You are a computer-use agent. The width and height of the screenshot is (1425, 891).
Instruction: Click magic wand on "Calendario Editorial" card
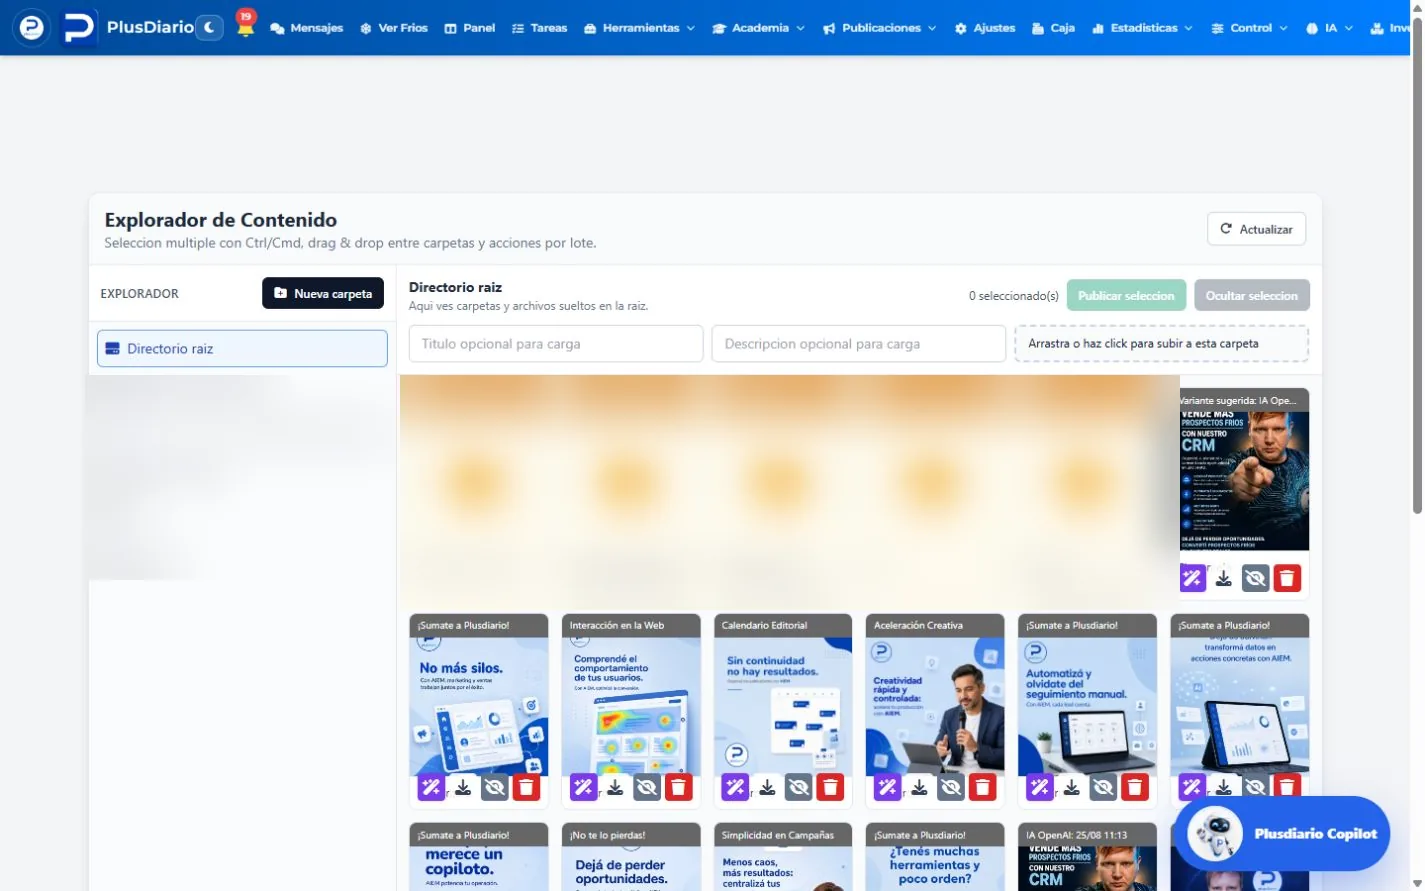pyautogui.click(x=735, y=787)
